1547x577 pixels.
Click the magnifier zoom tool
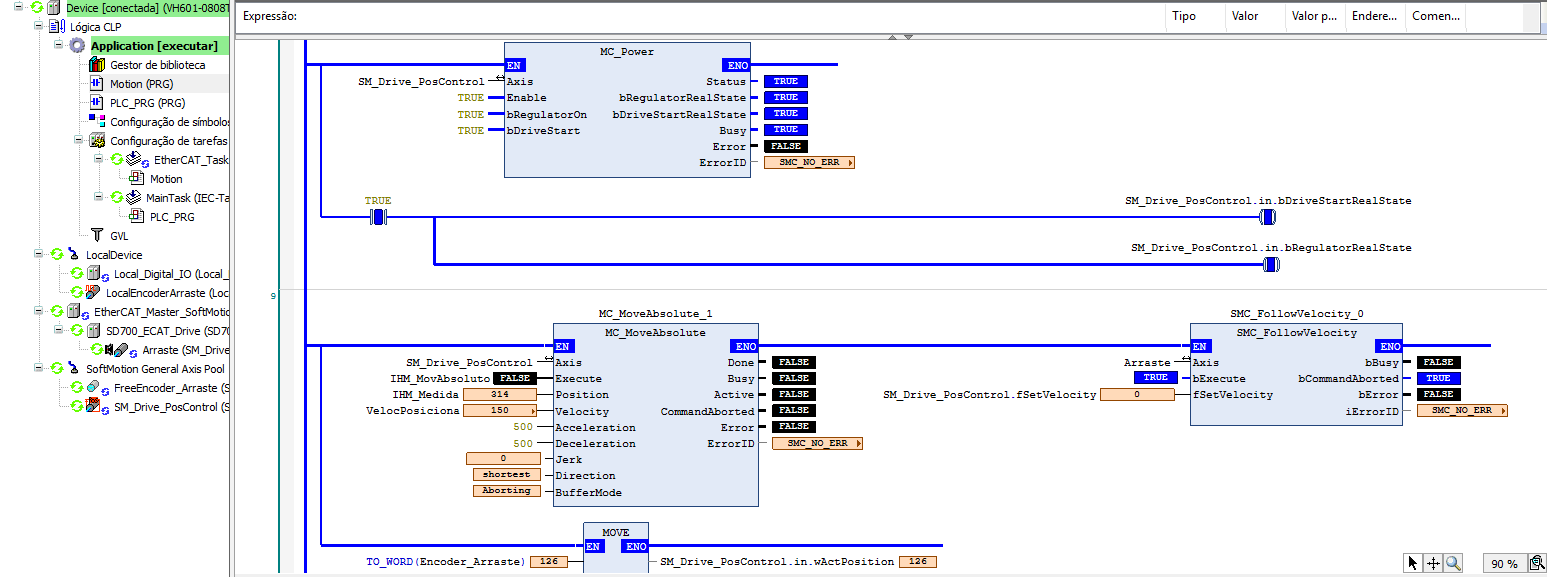coord(1453,563)
